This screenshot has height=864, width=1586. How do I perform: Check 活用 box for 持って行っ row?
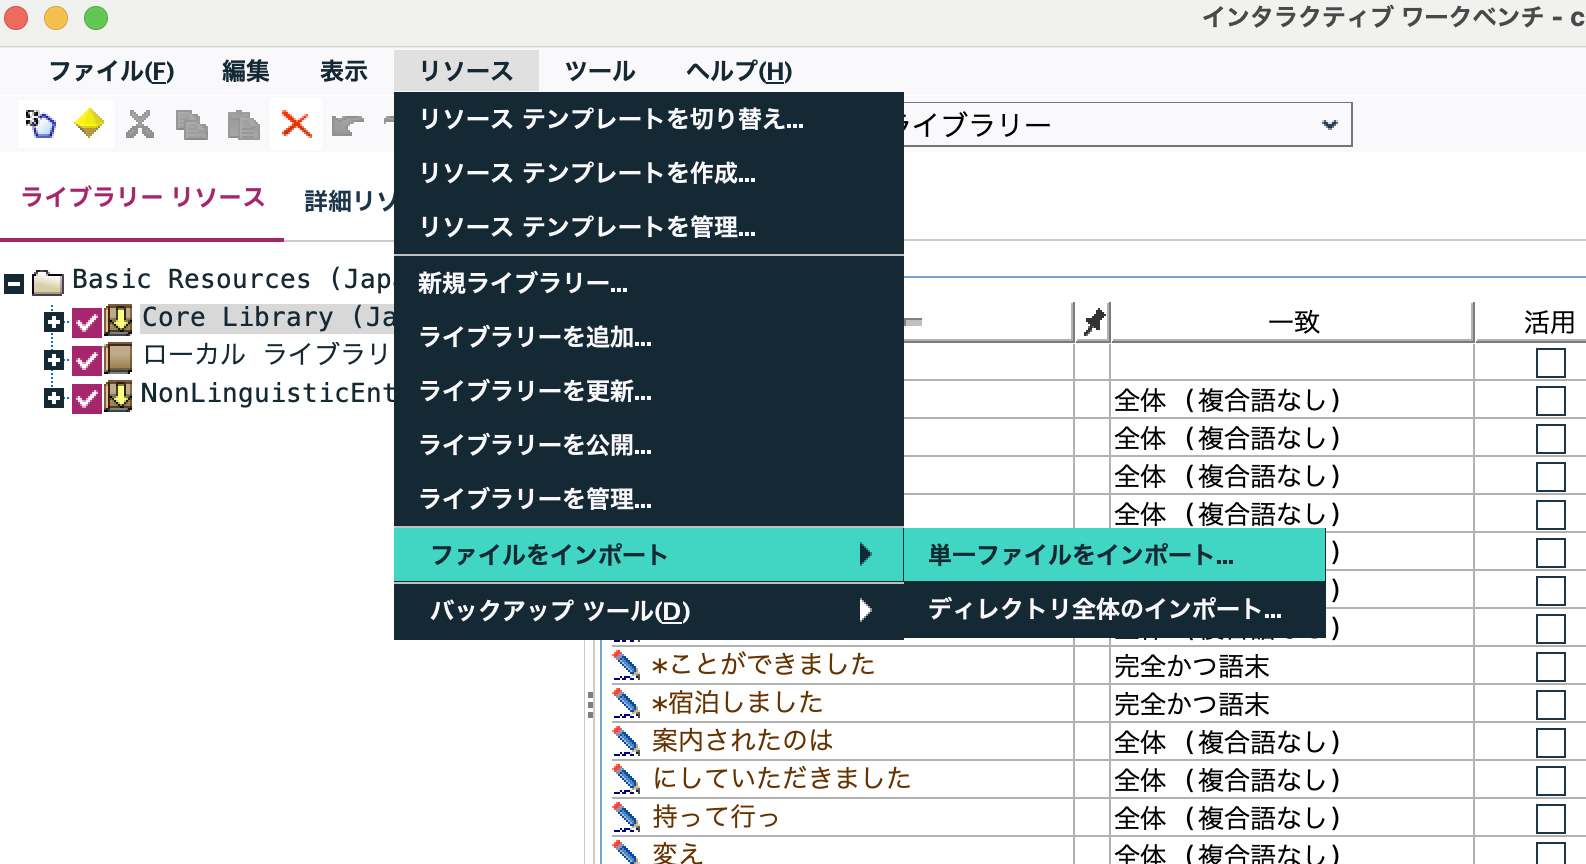(1551, 819)
